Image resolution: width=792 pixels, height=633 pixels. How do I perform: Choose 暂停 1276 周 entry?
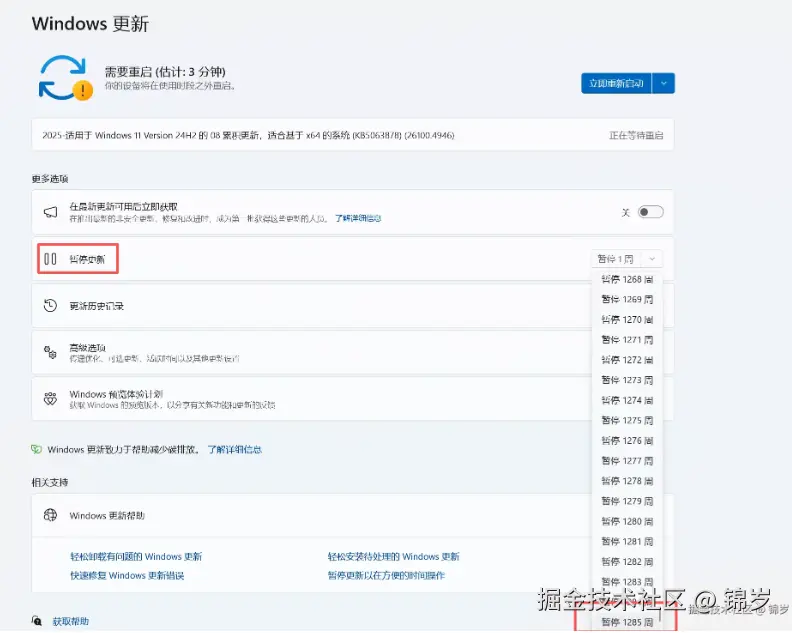(627, 441)
